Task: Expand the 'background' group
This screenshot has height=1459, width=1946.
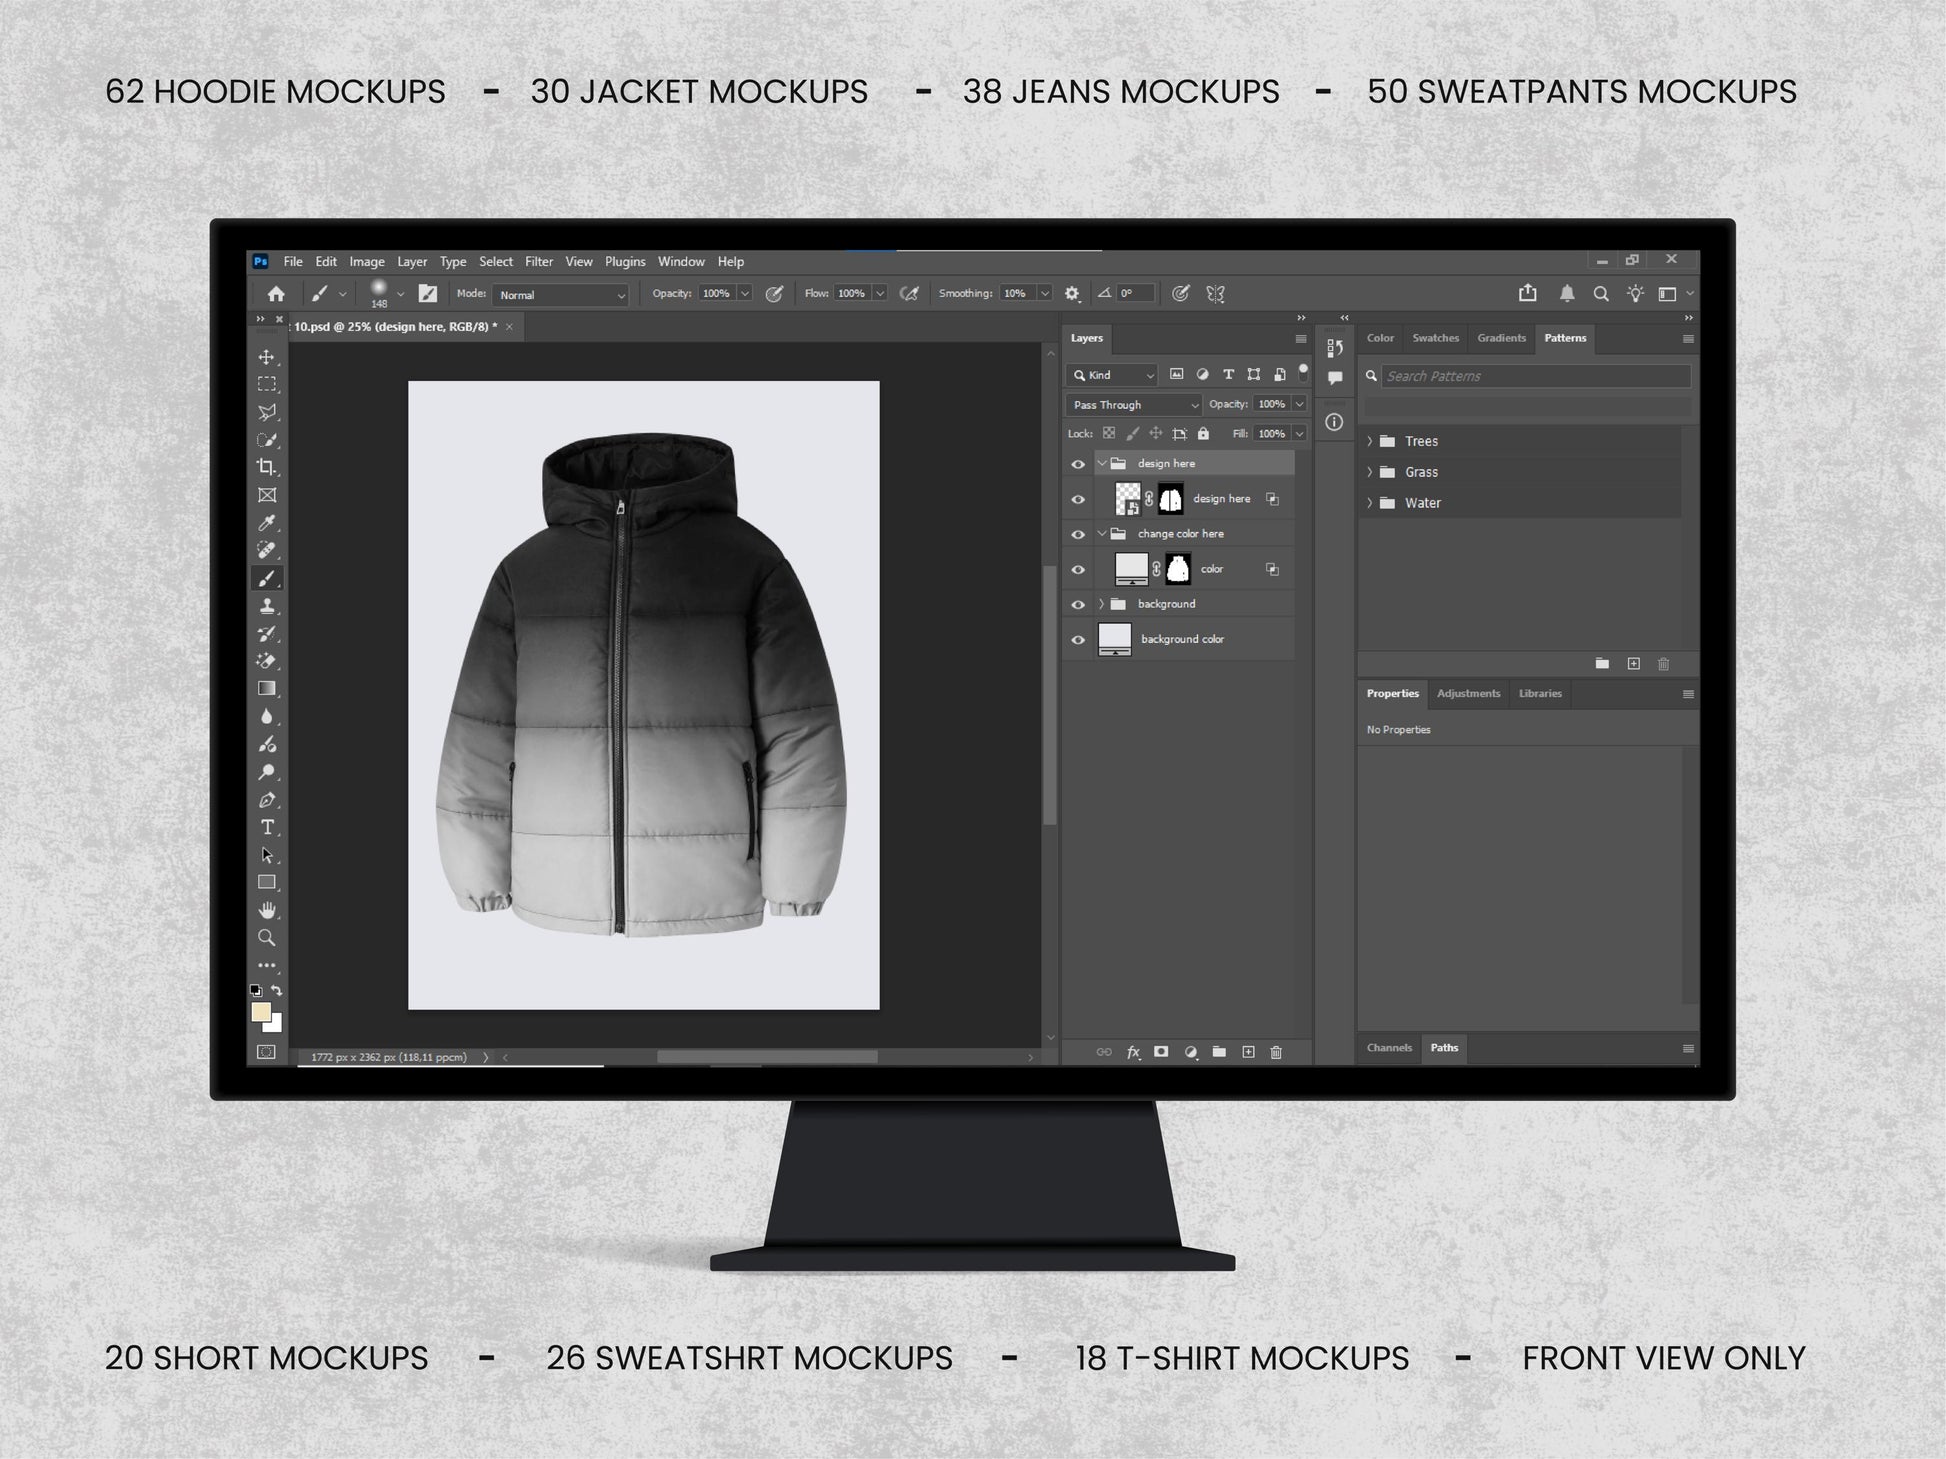Action: (x=1101, y=603)
